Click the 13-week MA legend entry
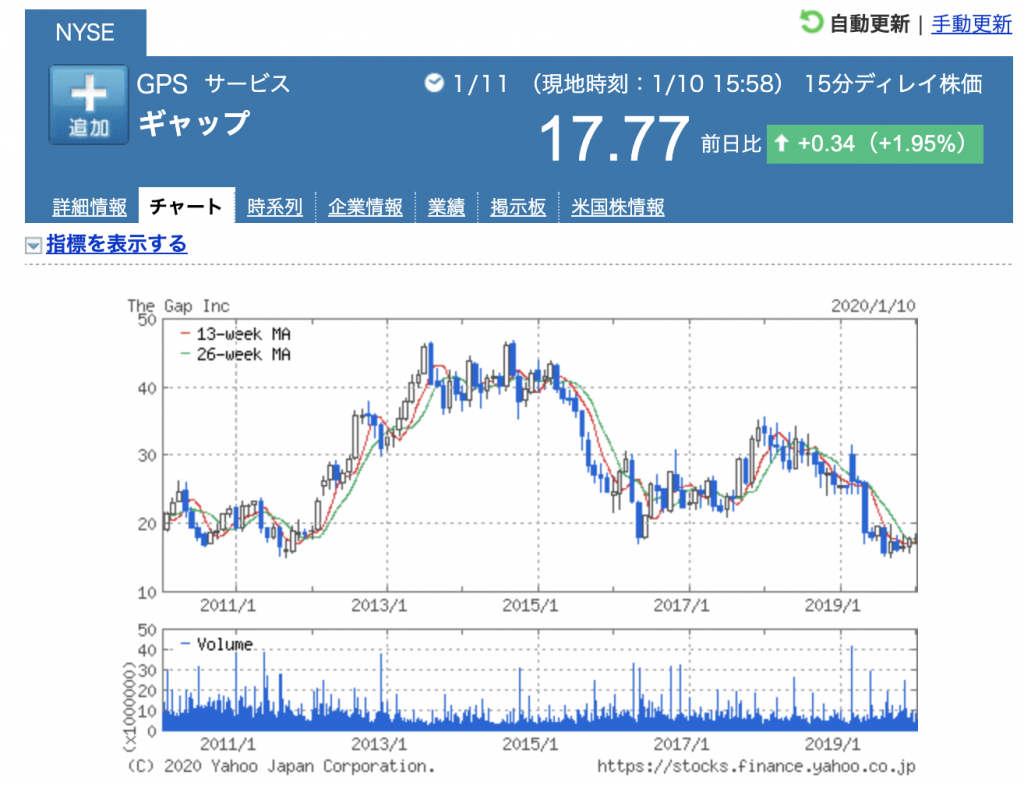The height and width of the screenshot is (786, 1024). pyautogui.click(x=235, y=334)
